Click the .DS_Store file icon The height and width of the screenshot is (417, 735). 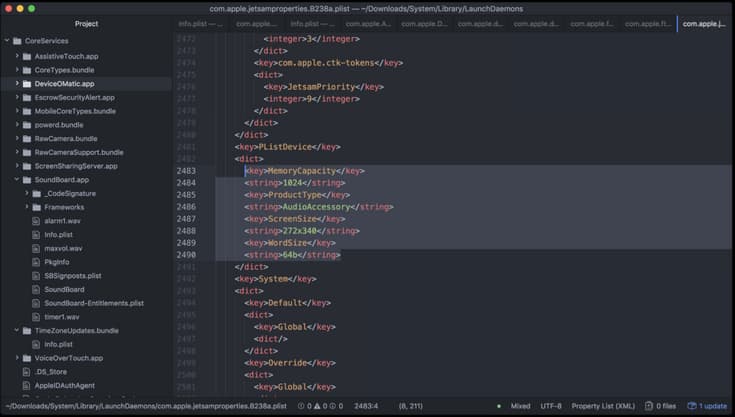coord(27,372)
